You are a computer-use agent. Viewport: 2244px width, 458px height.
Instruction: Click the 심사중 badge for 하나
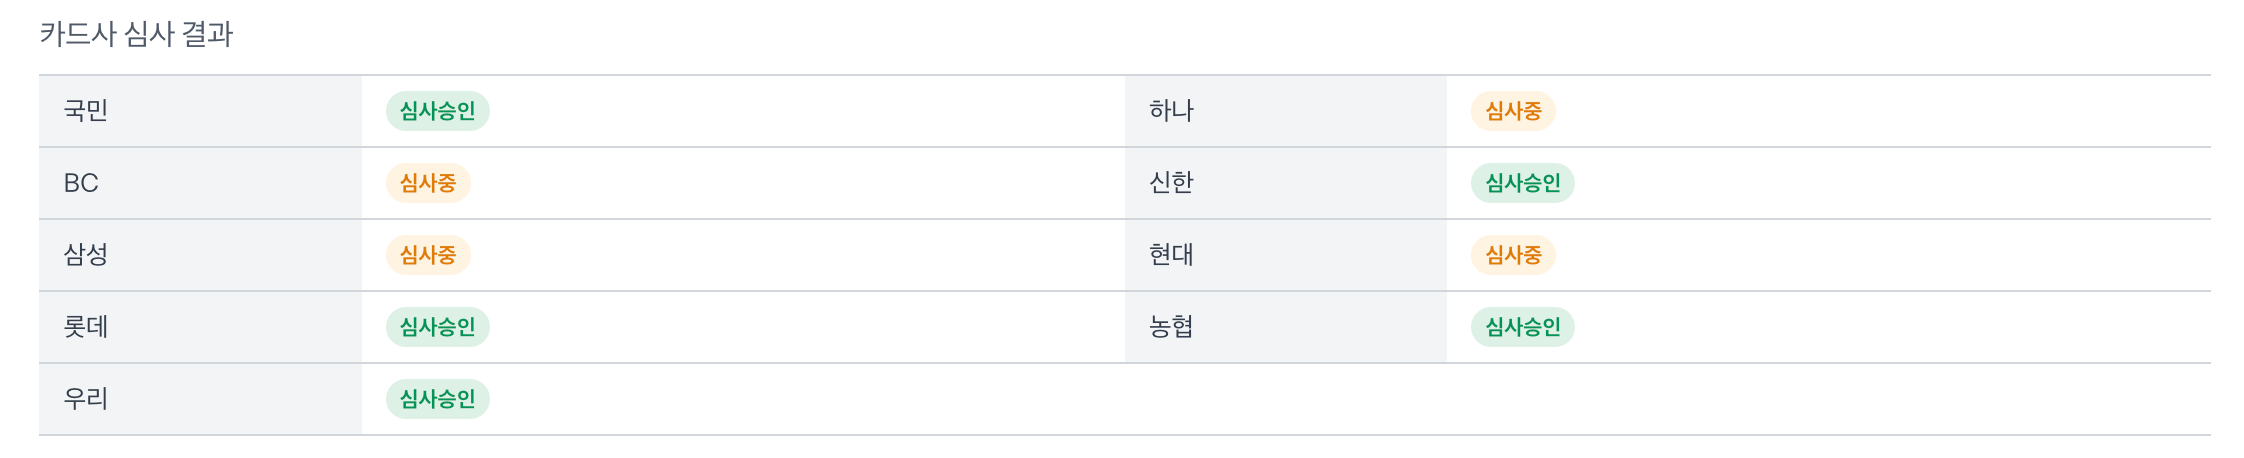(1513, 111)
